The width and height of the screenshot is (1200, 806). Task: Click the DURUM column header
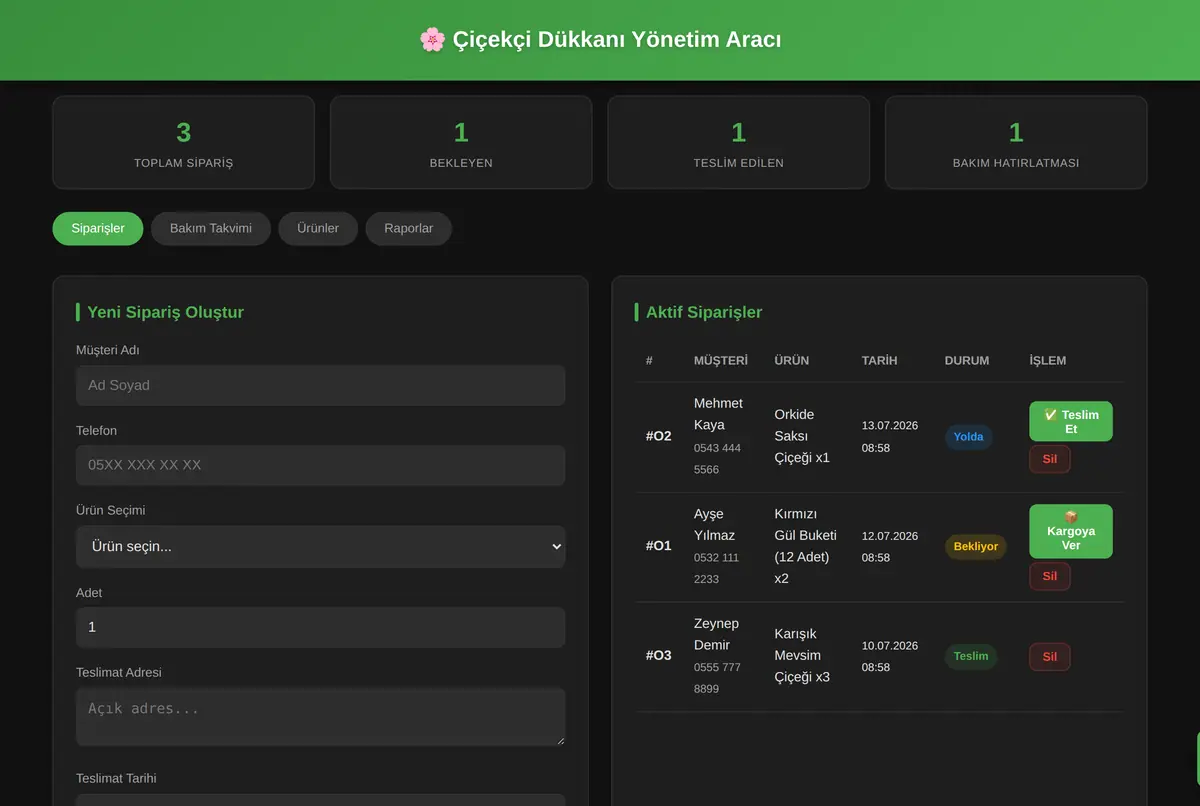coord(967,360)
